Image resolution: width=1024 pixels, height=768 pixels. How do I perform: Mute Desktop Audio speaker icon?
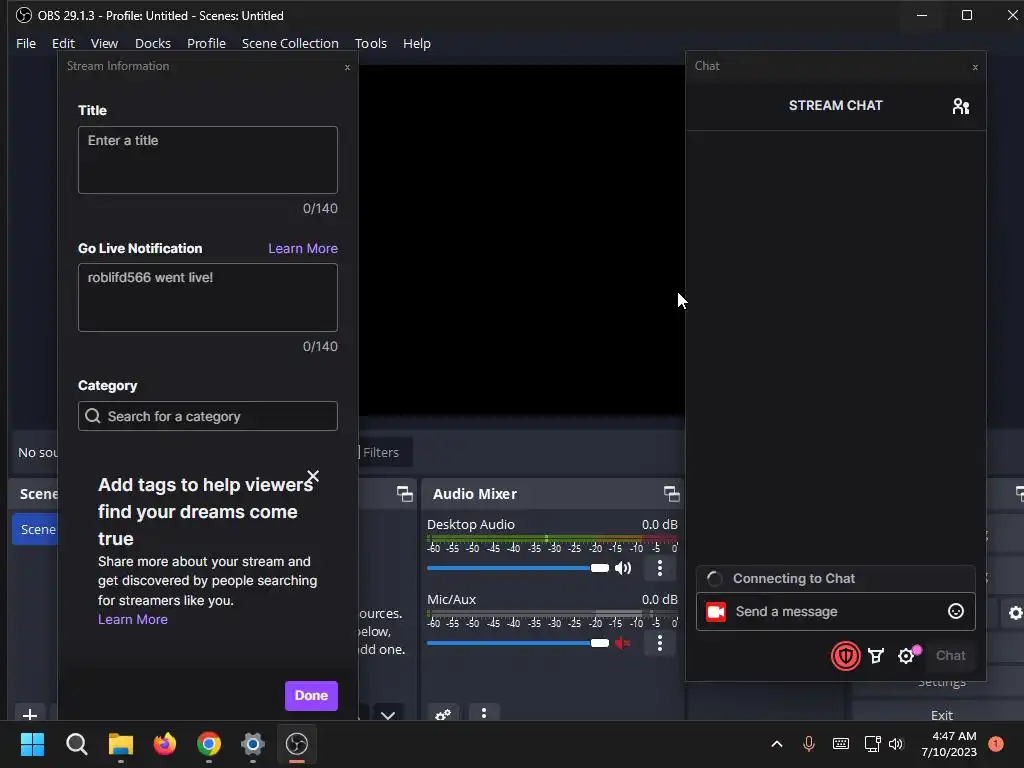coord(623,568)
